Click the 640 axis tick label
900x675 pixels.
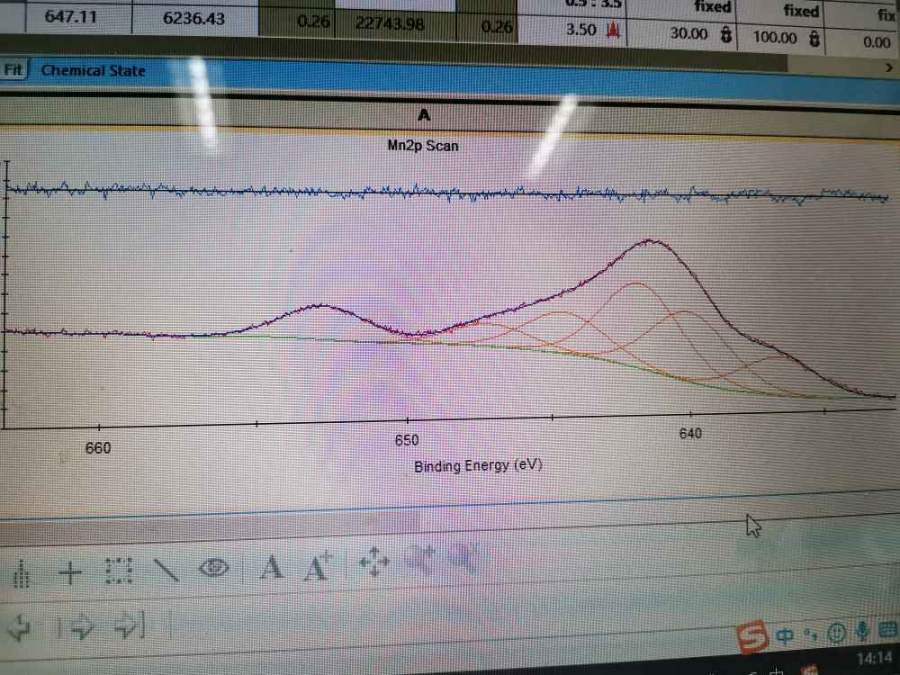click(690, 433)
